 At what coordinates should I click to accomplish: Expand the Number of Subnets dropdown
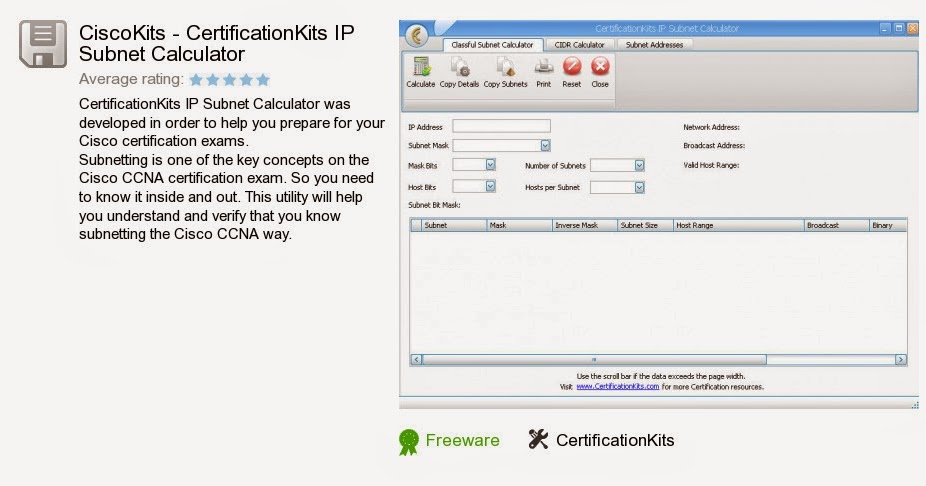[639, 165]
